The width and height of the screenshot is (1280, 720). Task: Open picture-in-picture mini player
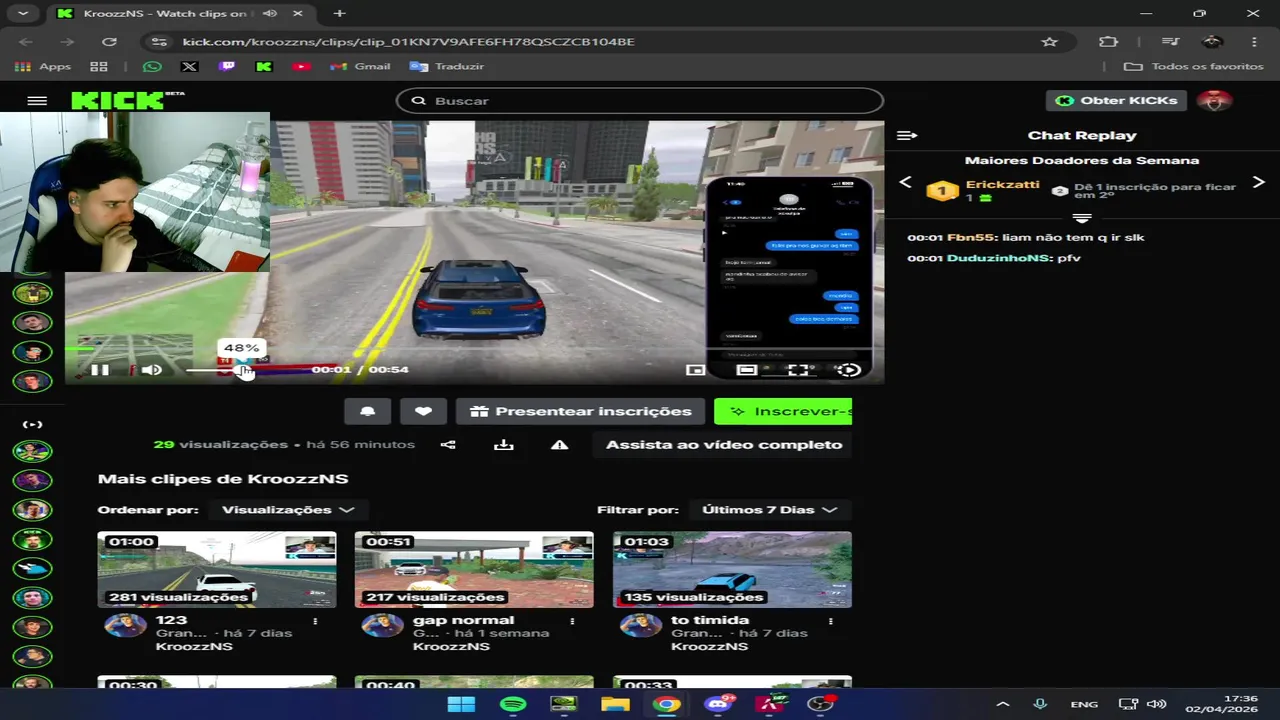click(x=695, y=370)
